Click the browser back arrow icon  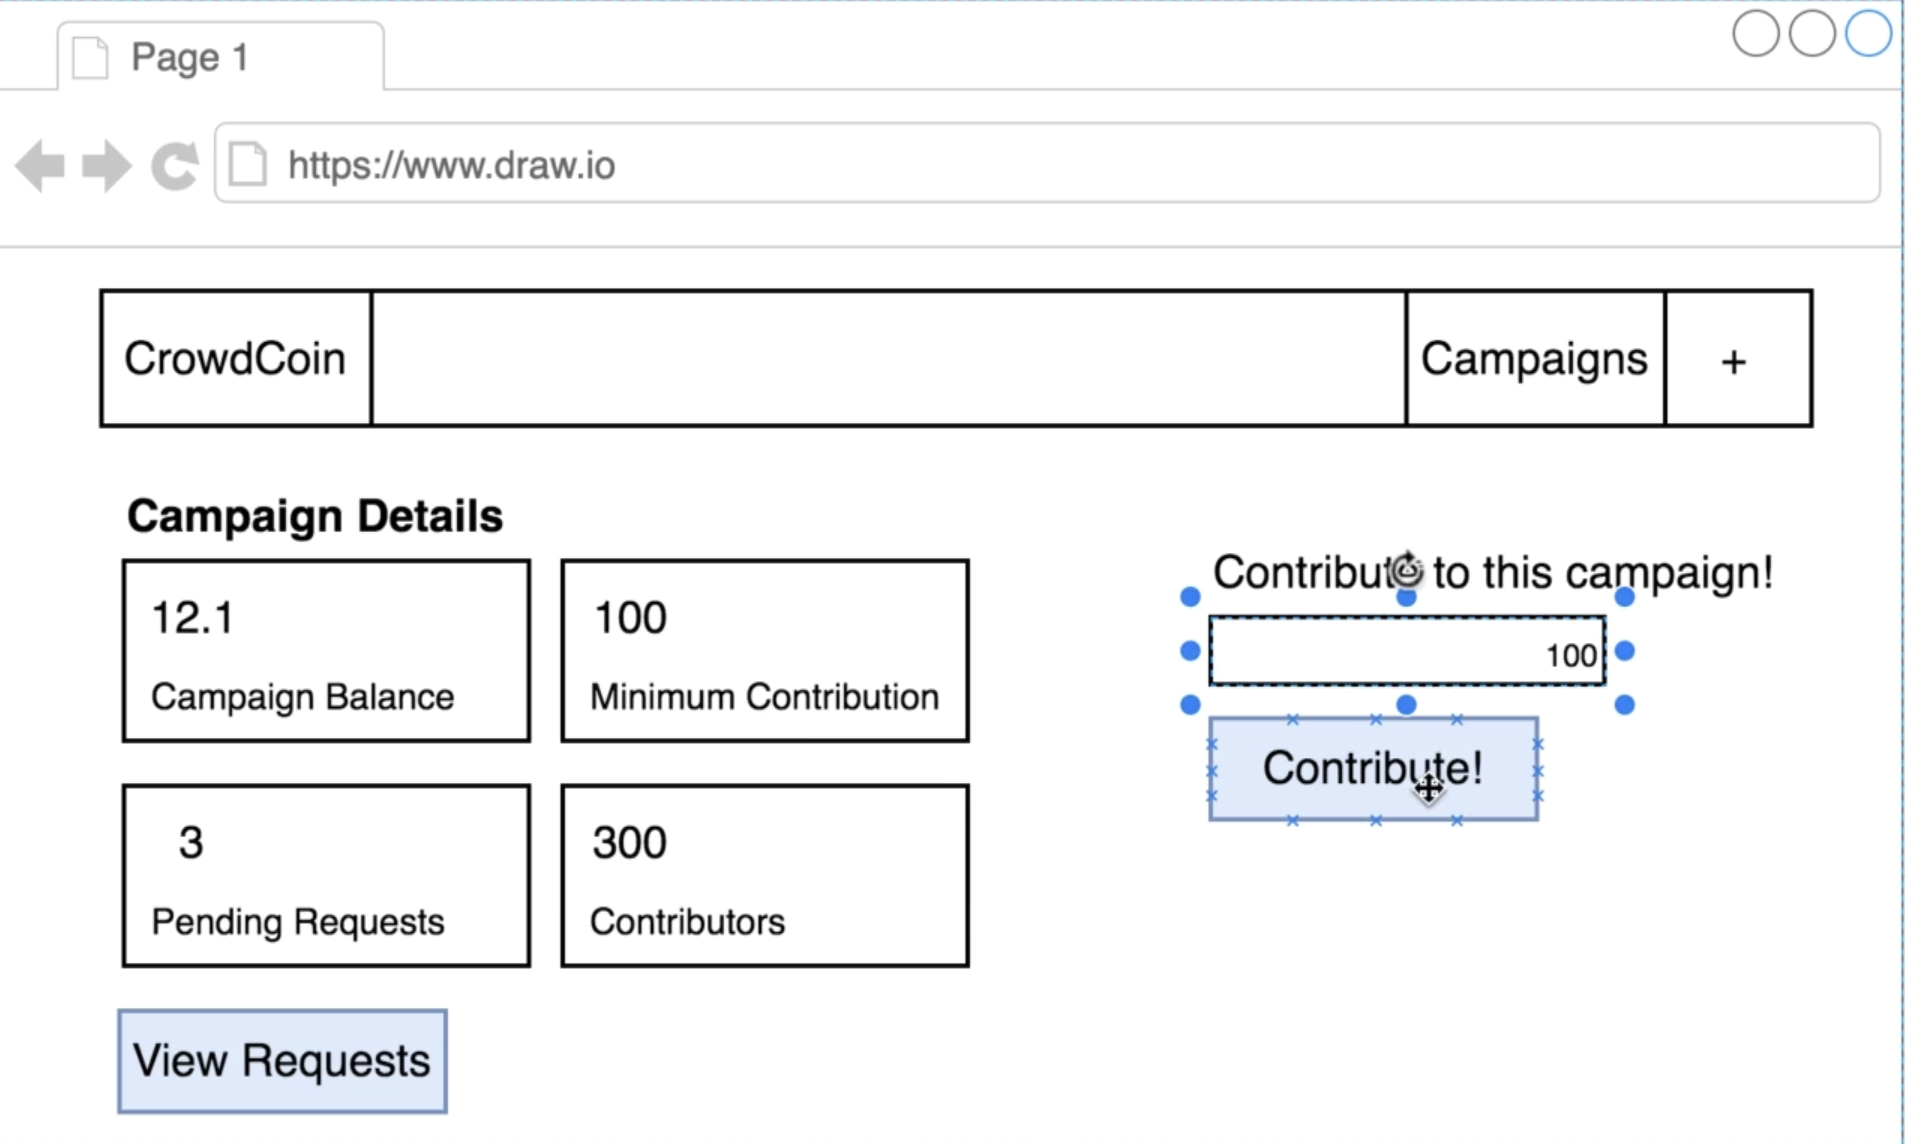point(41,165)
